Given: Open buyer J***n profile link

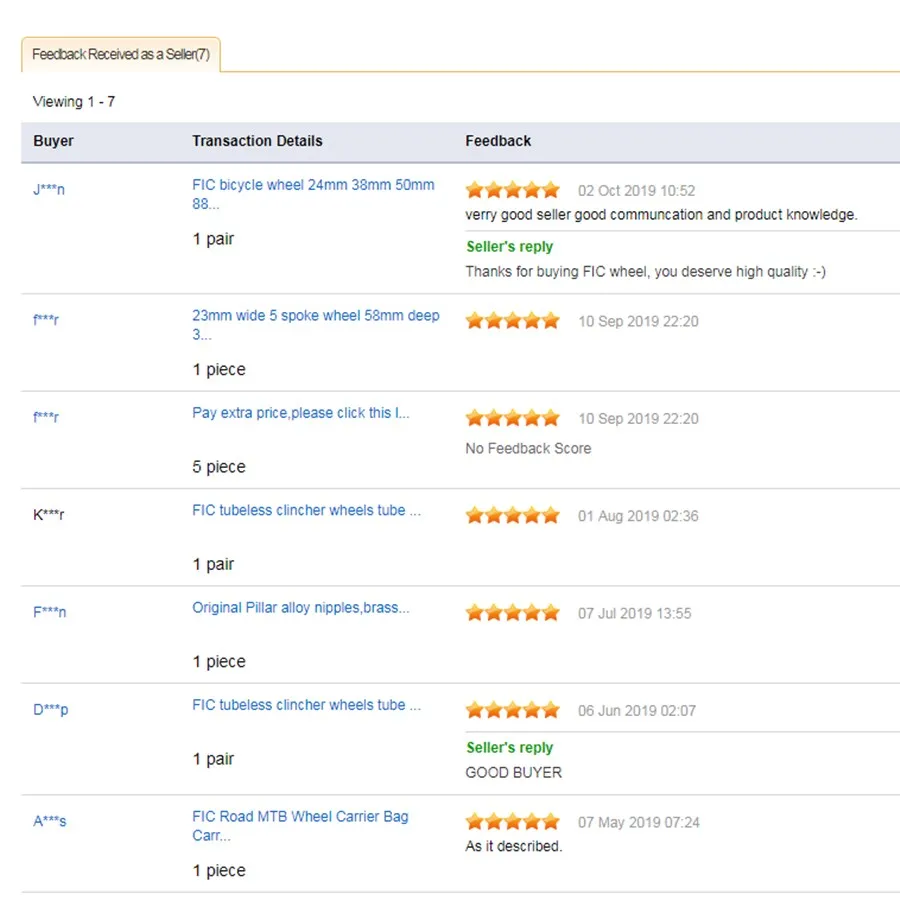Looking at the screenshot, I should pyautogui.click(x=49, y=189).
